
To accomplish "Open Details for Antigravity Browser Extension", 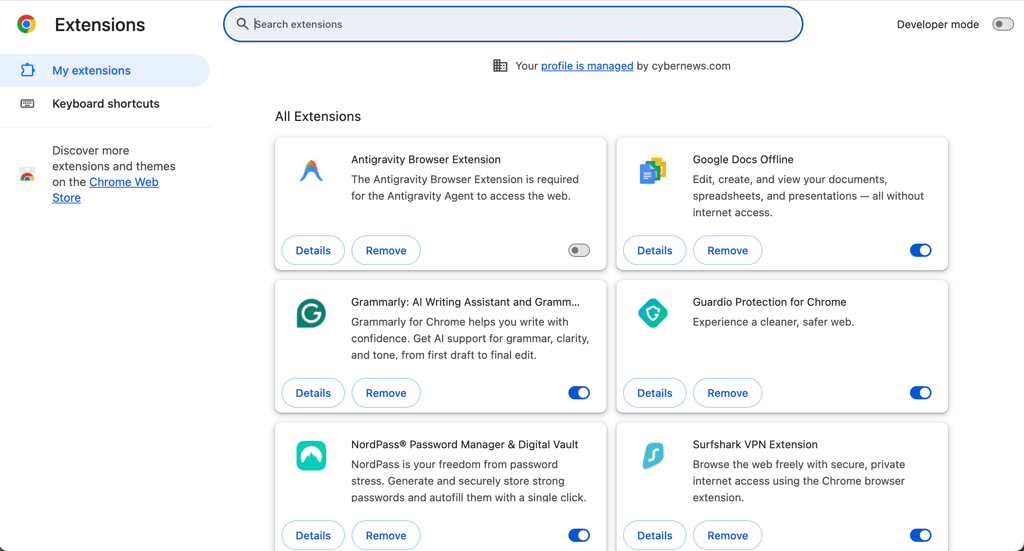I will 313,250.
